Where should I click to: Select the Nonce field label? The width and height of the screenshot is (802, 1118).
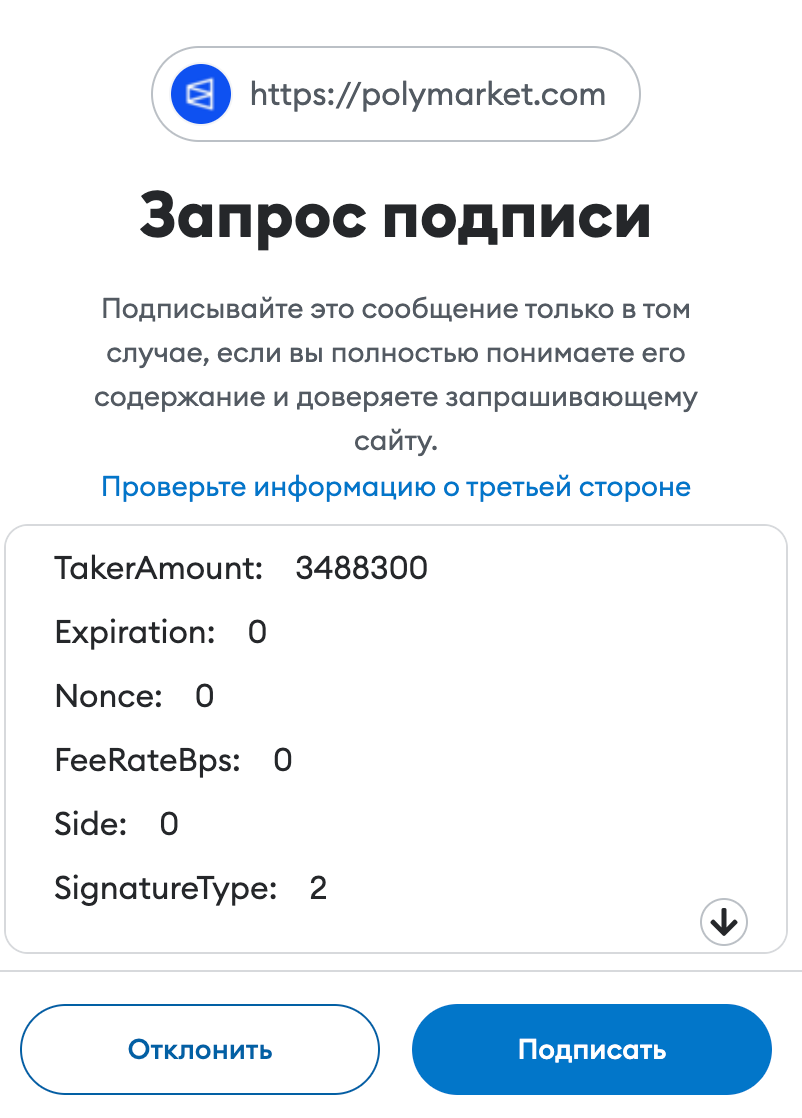click(x=108, y=696)
